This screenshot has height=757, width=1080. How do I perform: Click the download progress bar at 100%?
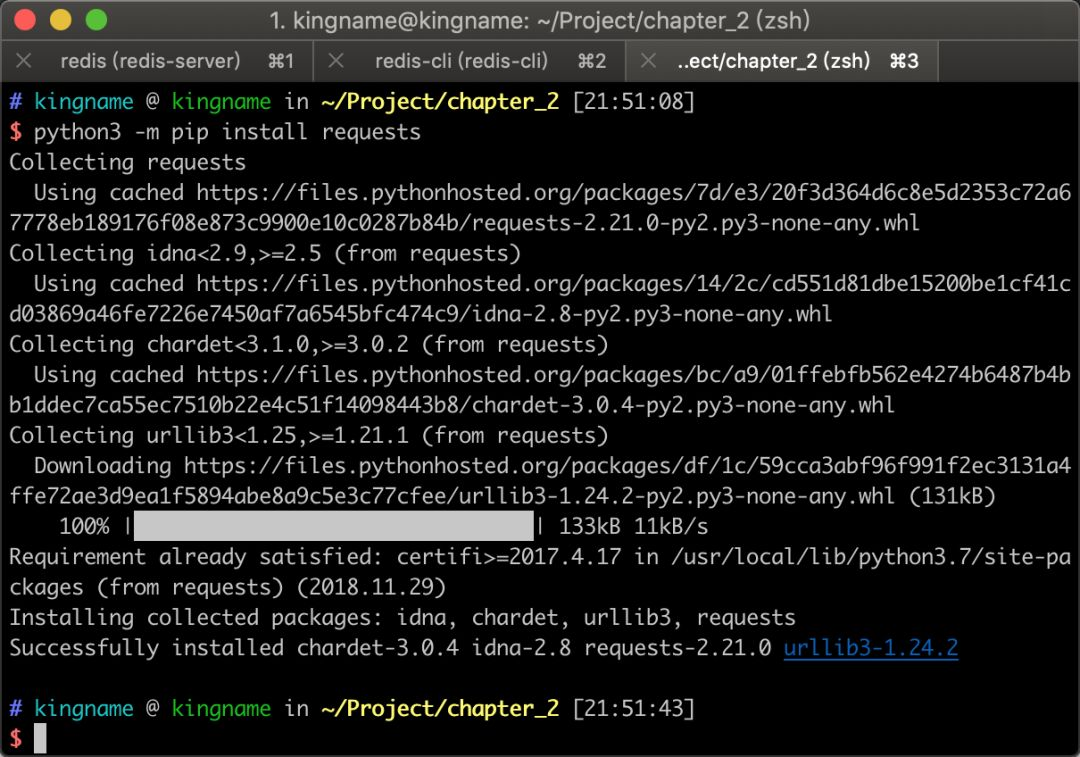click(333, 526)
